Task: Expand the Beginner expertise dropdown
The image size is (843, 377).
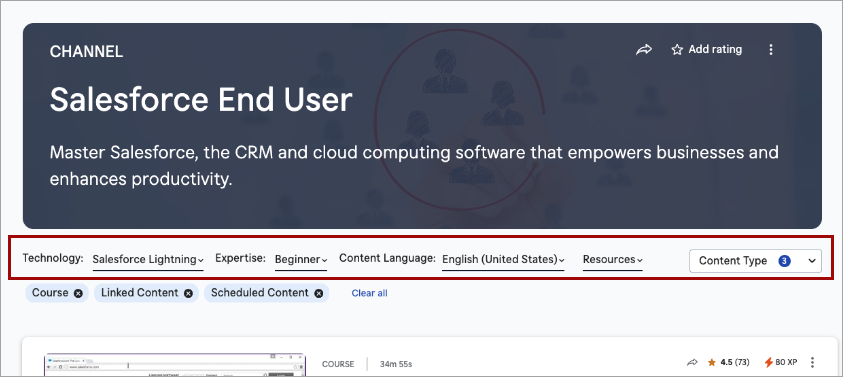Action: (x=301, y=260)
